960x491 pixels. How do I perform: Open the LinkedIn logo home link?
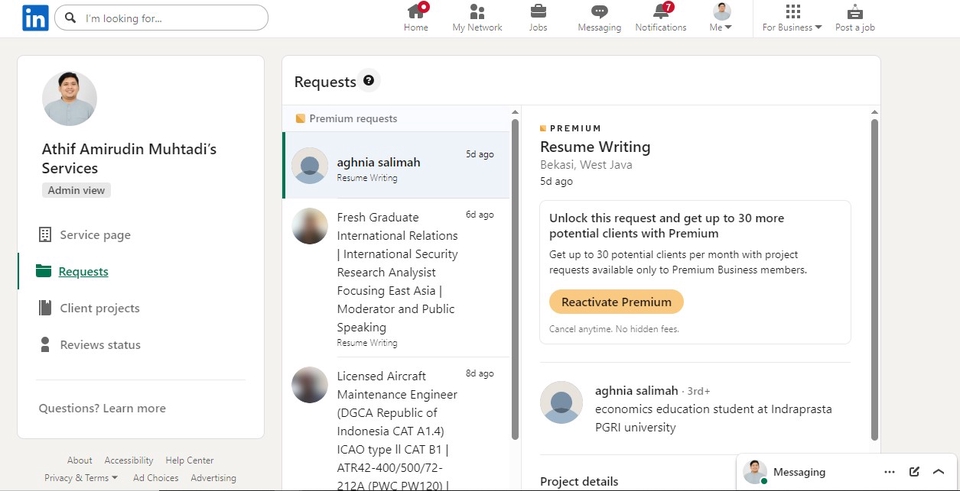click(x=35, y=18)
